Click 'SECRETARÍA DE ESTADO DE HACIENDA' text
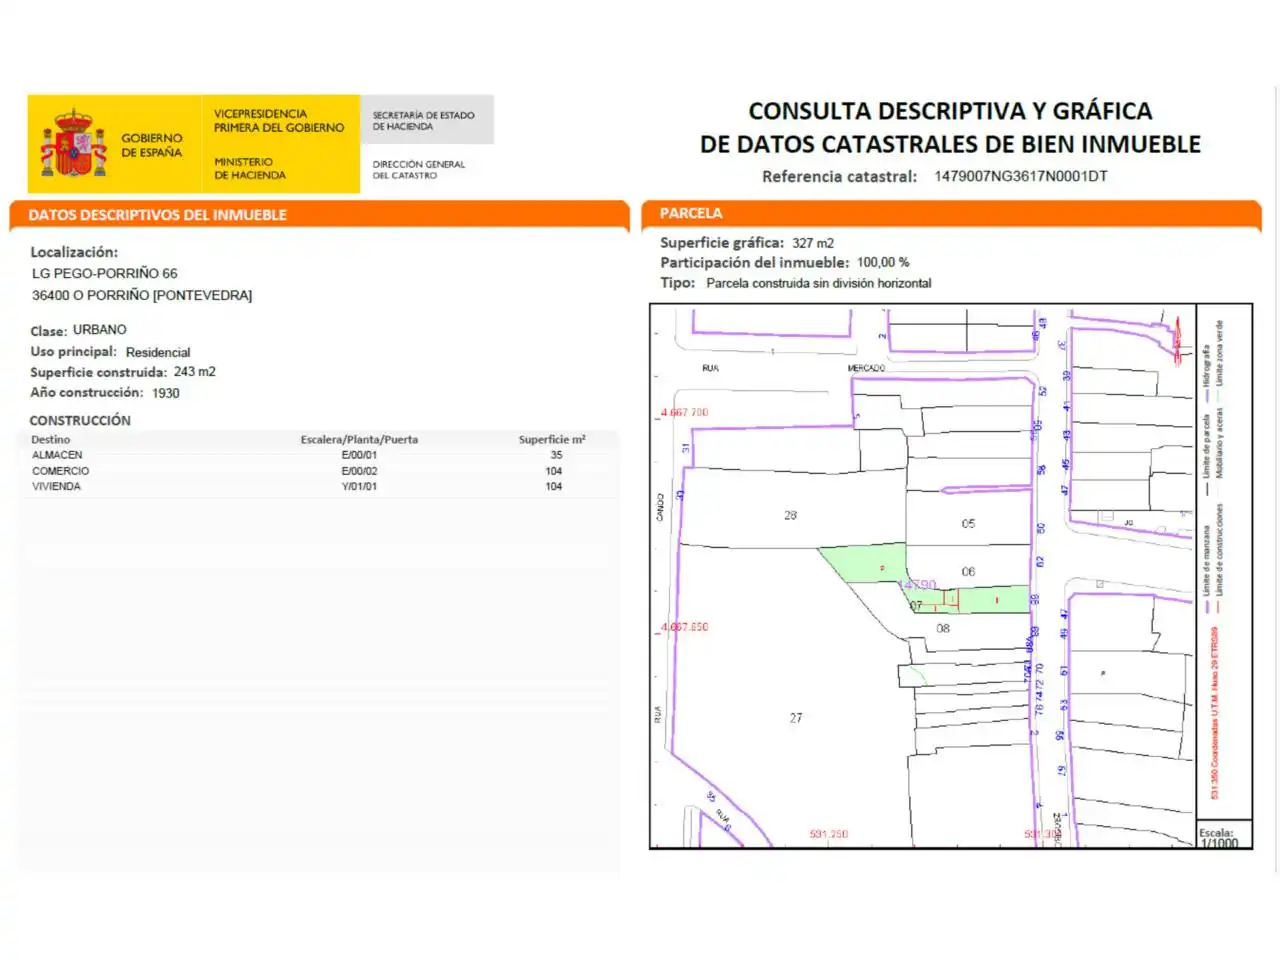The image size is (1280, 960). (424, 121)
